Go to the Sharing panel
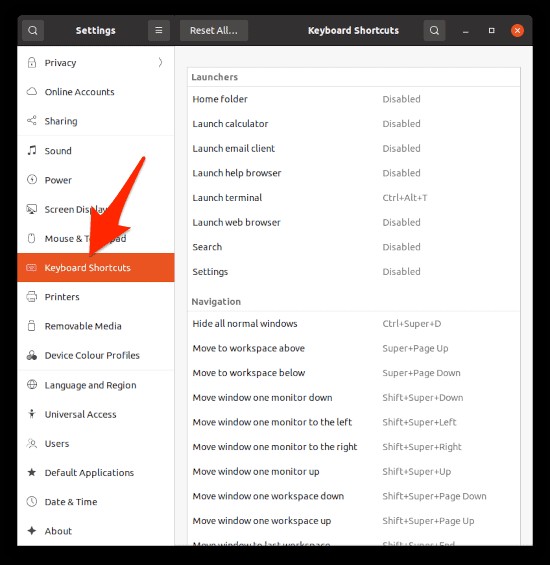Image resolution: width=550 pixels, height=565 pixels. click(x=96, y=121)
